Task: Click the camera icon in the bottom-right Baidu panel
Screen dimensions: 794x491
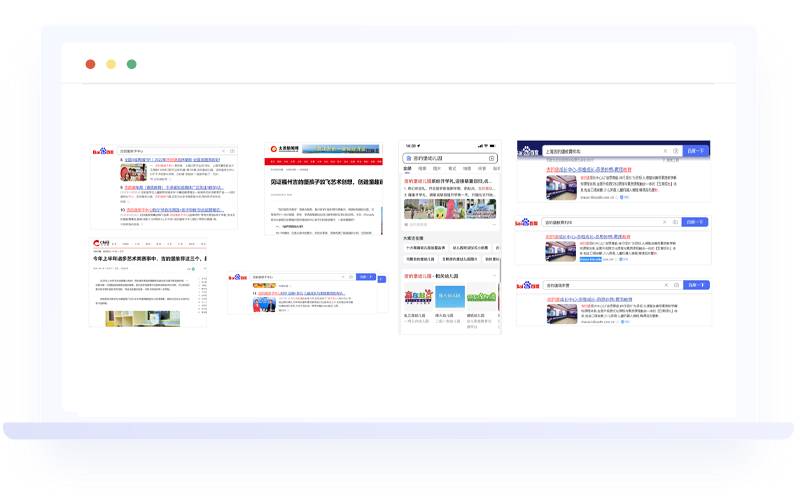Action: coord(676,285)
